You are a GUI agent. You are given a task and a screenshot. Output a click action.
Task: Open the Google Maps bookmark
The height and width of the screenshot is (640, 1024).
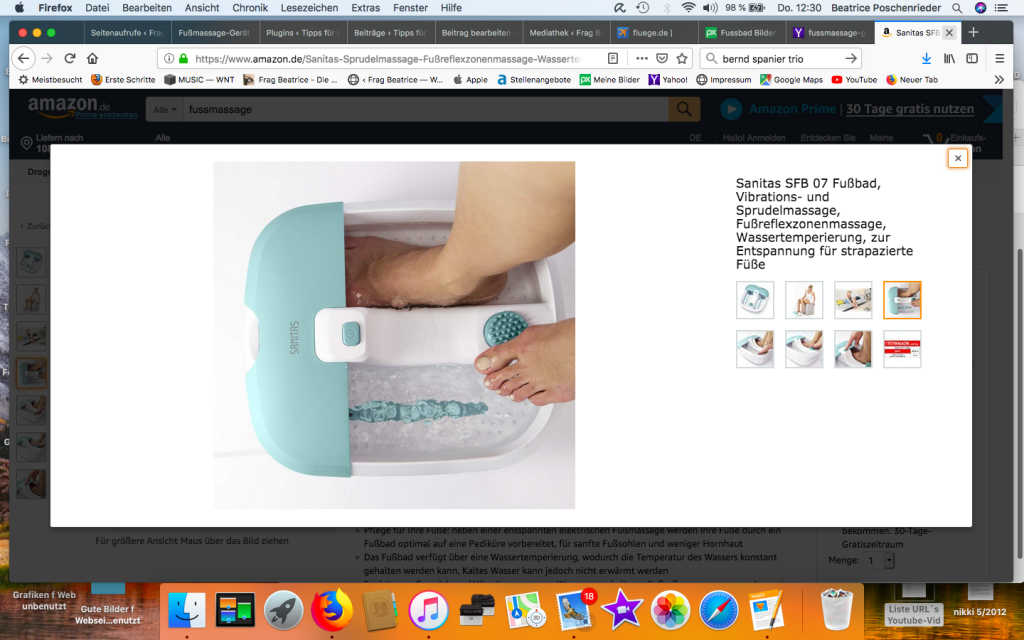pyautogui.click(x=791, y=79)
